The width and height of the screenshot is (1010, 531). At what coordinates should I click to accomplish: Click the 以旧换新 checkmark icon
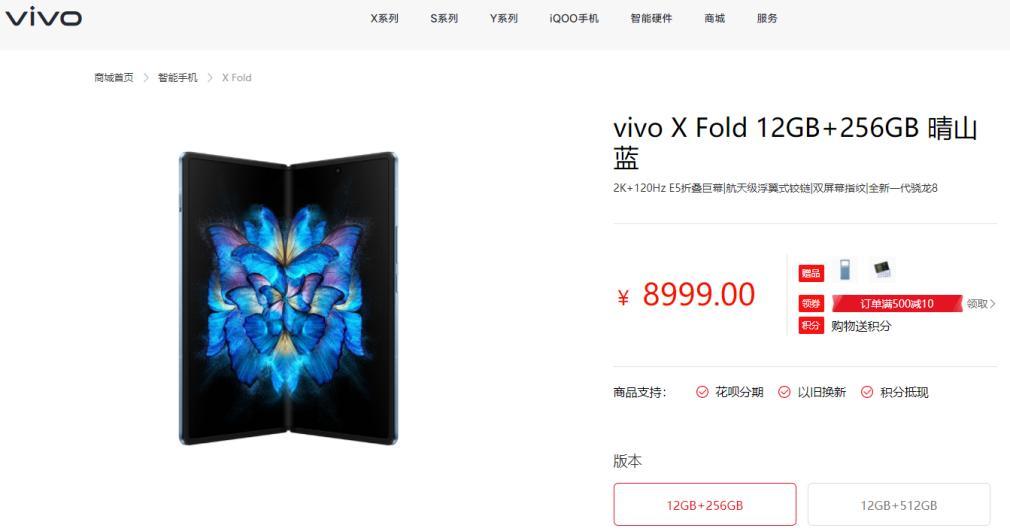(x=784, y=392)
